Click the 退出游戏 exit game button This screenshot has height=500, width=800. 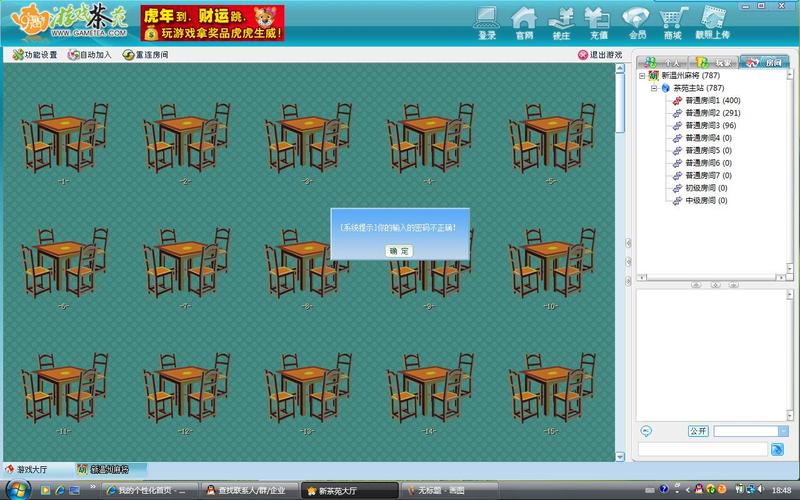(x=600, y=55)
